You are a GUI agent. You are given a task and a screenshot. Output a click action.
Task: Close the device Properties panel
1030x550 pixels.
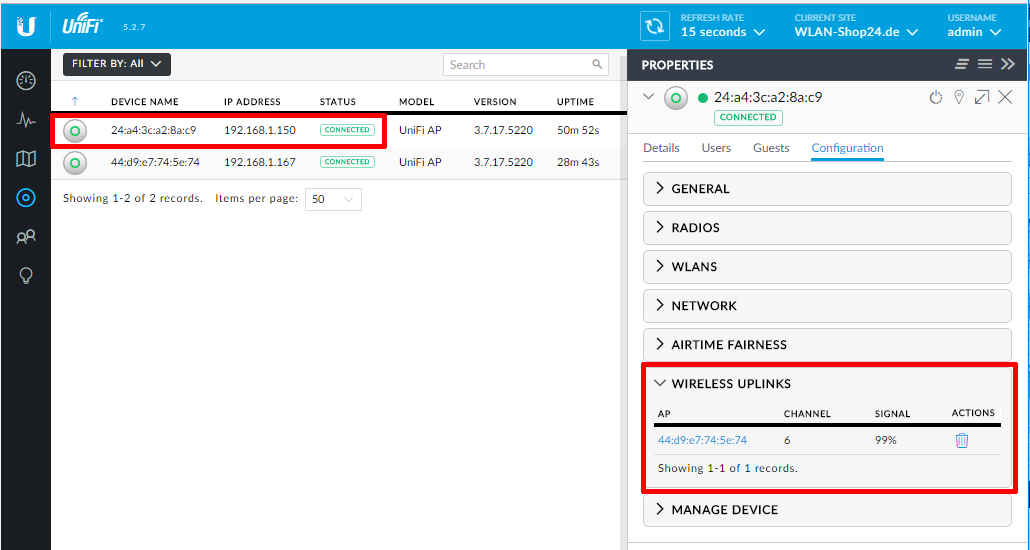[1005, 97]
